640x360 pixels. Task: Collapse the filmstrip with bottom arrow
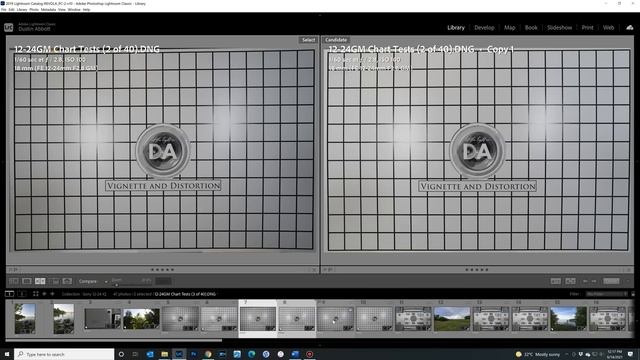point(320,345)
